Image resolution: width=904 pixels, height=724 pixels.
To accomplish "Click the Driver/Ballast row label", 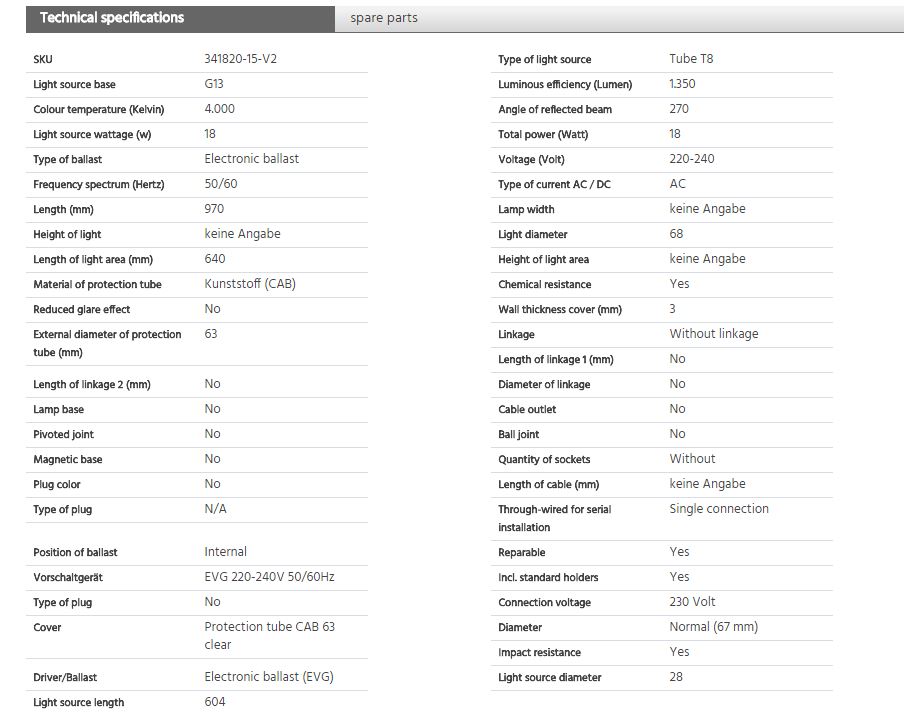I will (x=65, y=677).
